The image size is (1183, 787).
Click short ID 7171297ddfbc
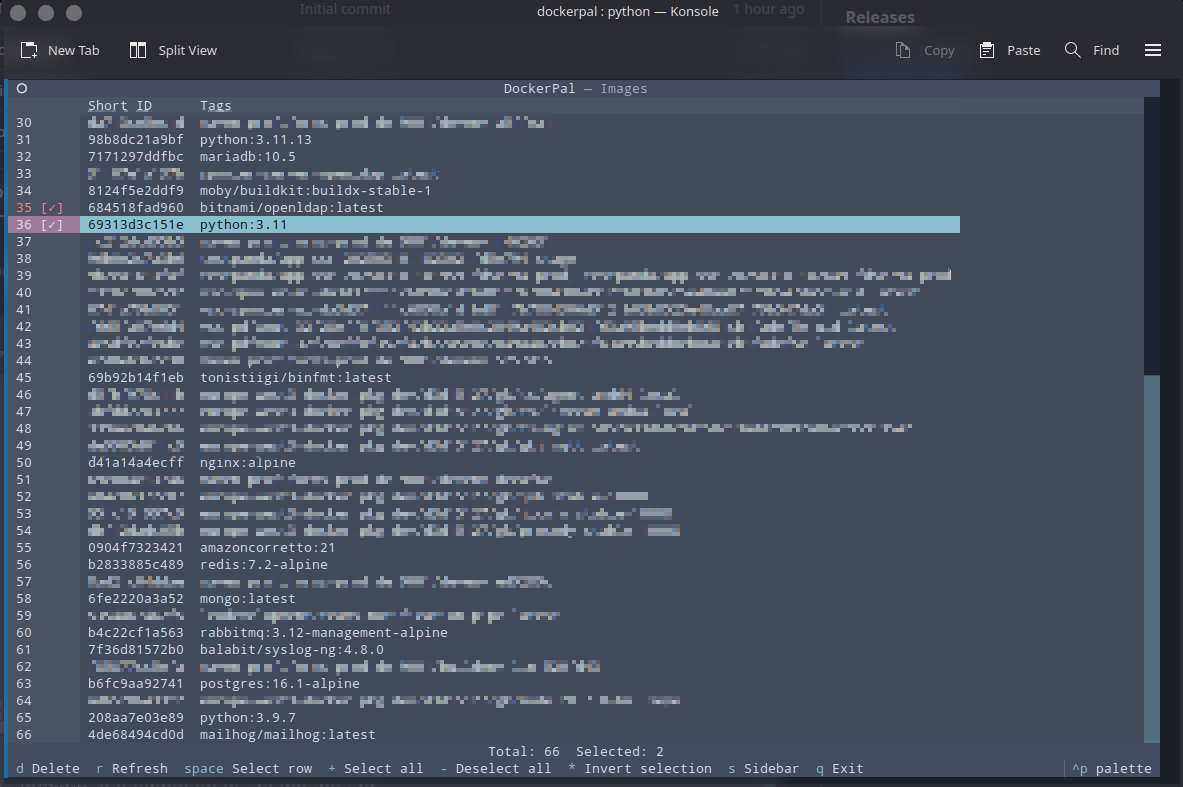click(x=136, y=157)
